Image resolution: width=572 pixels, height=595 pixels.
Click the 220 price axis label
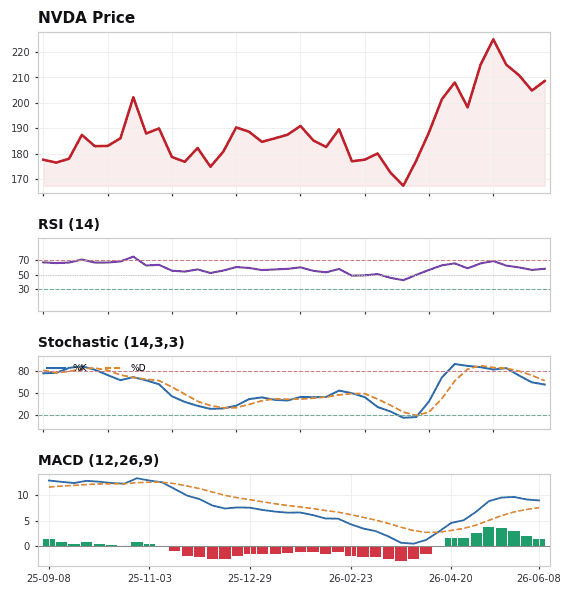(20, 52)
